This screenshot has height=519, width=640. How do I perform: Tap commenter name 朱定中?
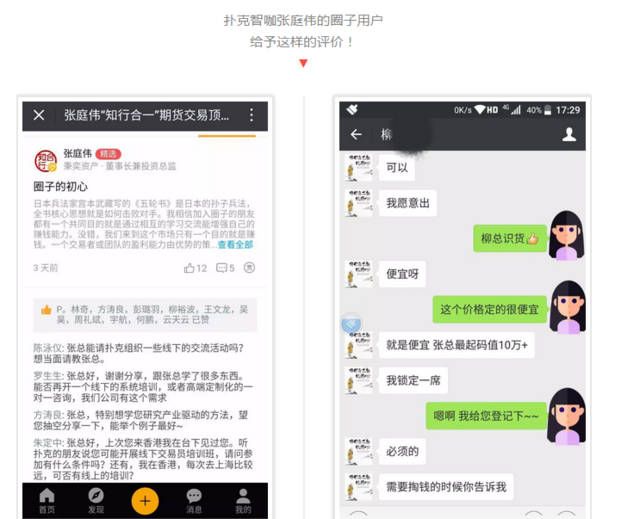tap(48, 443)
